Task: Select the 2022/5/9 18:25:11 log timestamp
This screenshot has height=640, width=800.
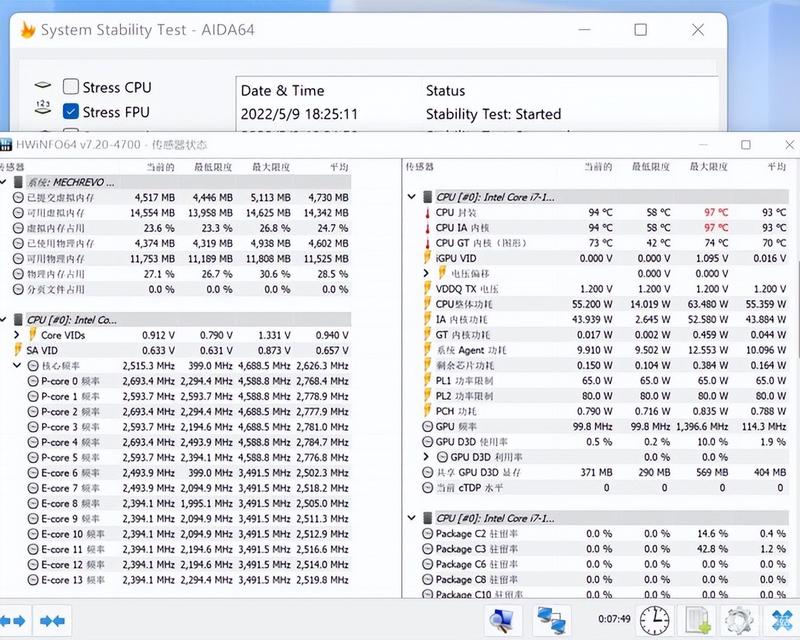Action: (x=299, y=114)
